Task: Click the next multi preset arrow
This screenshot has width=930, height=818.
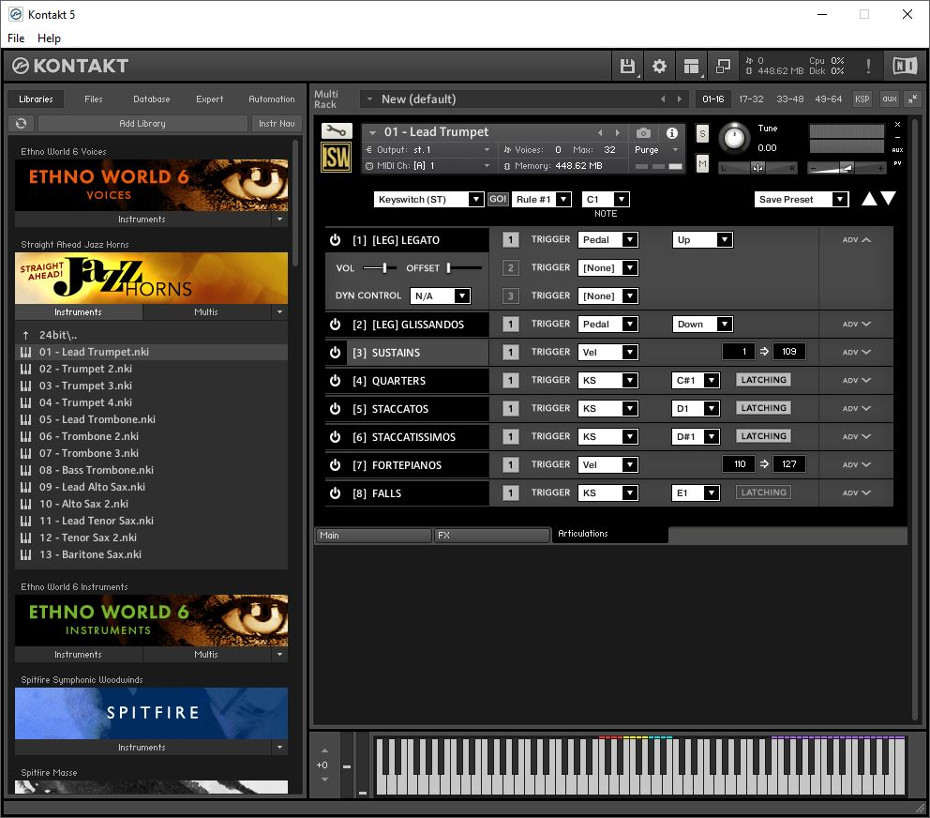Action: pyautogui.click(x=680, y=99)
